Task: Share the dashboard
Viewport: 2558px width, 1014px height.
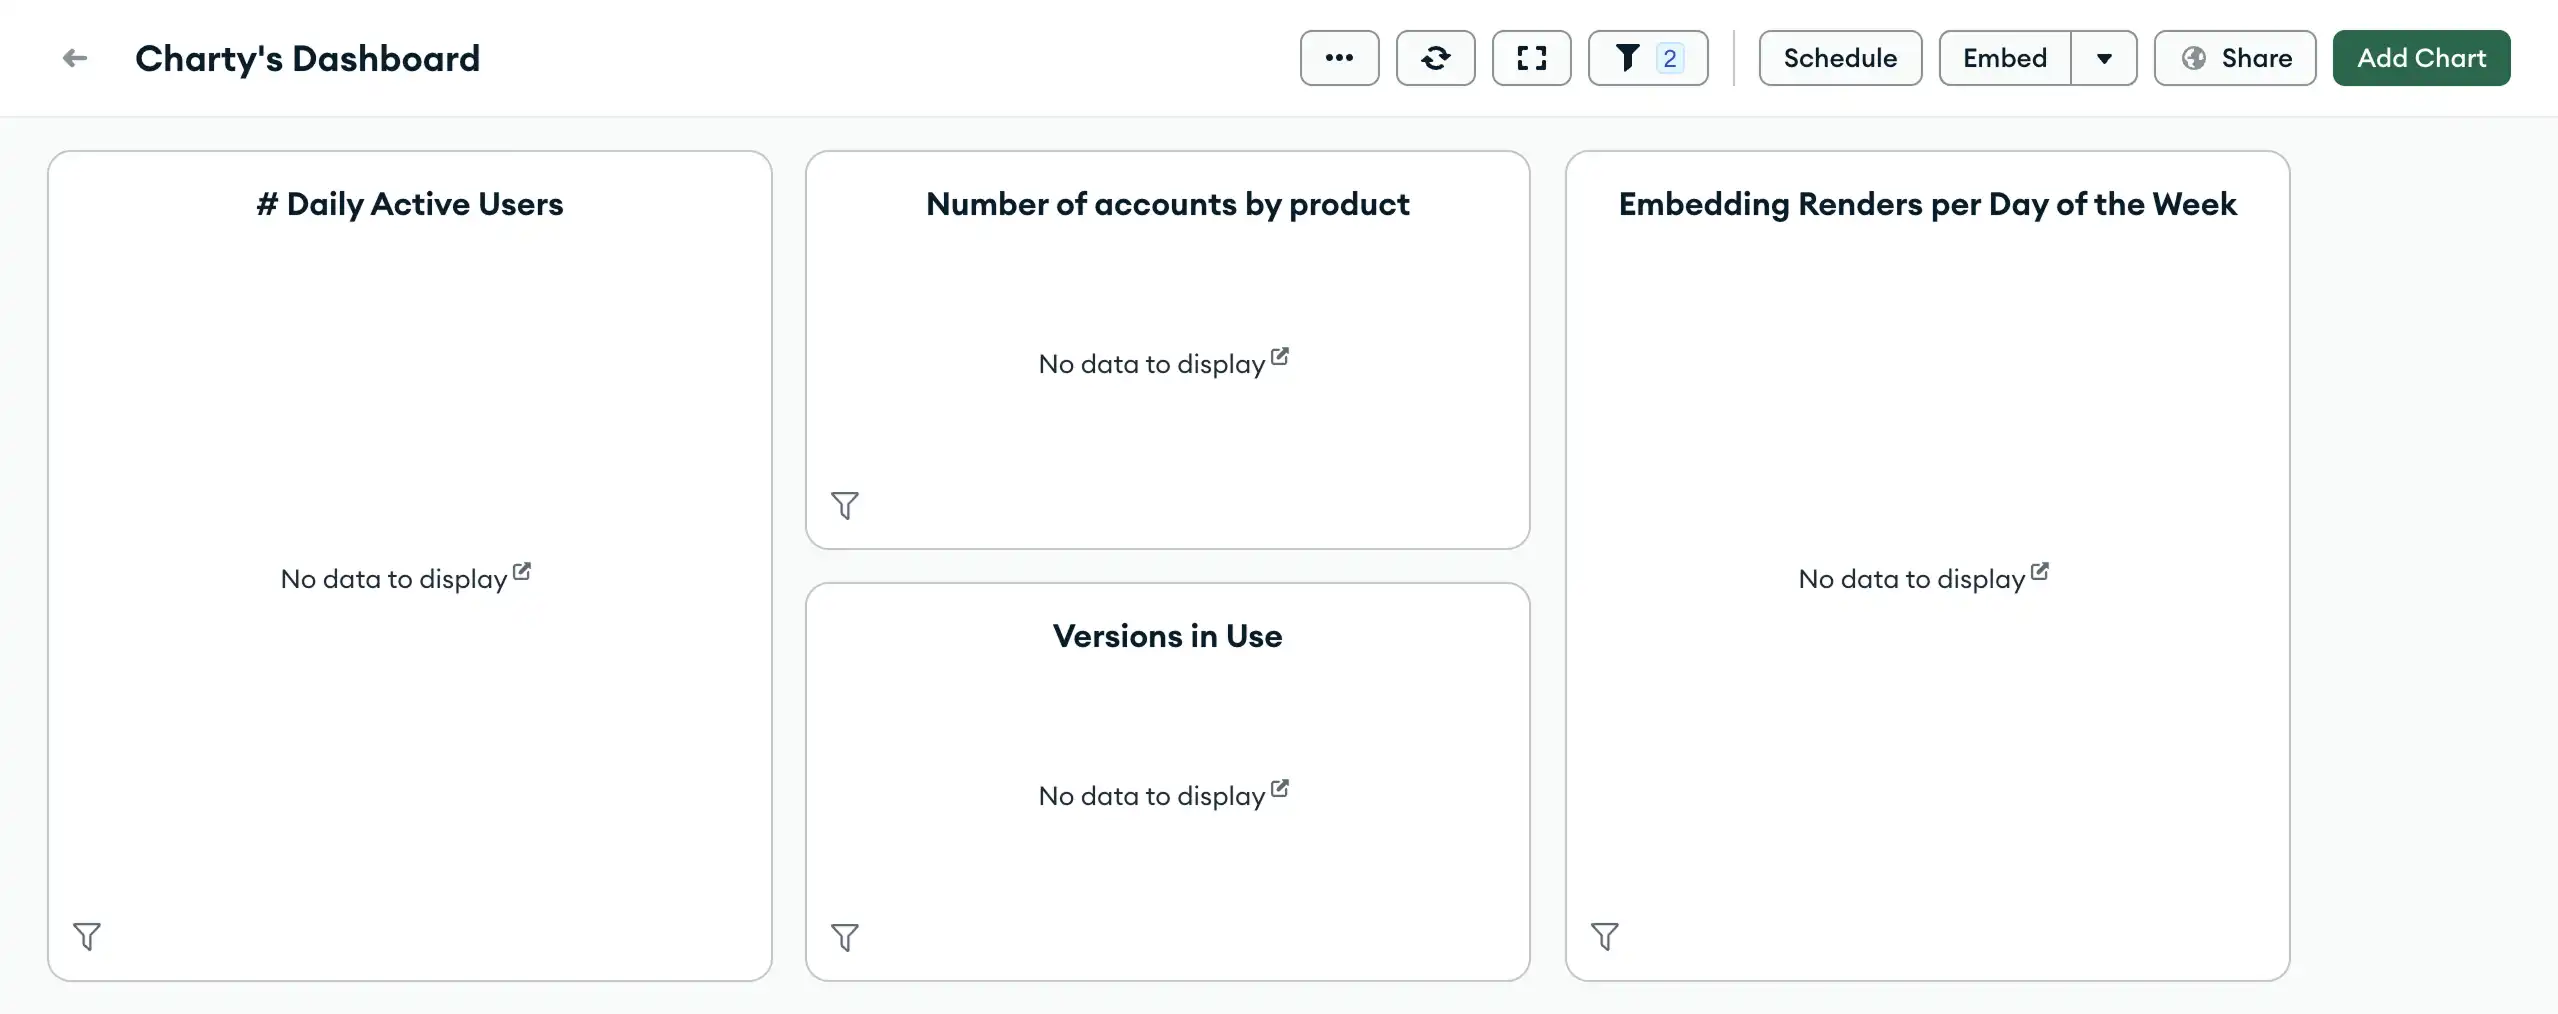Action: (x=2235, y=59)
